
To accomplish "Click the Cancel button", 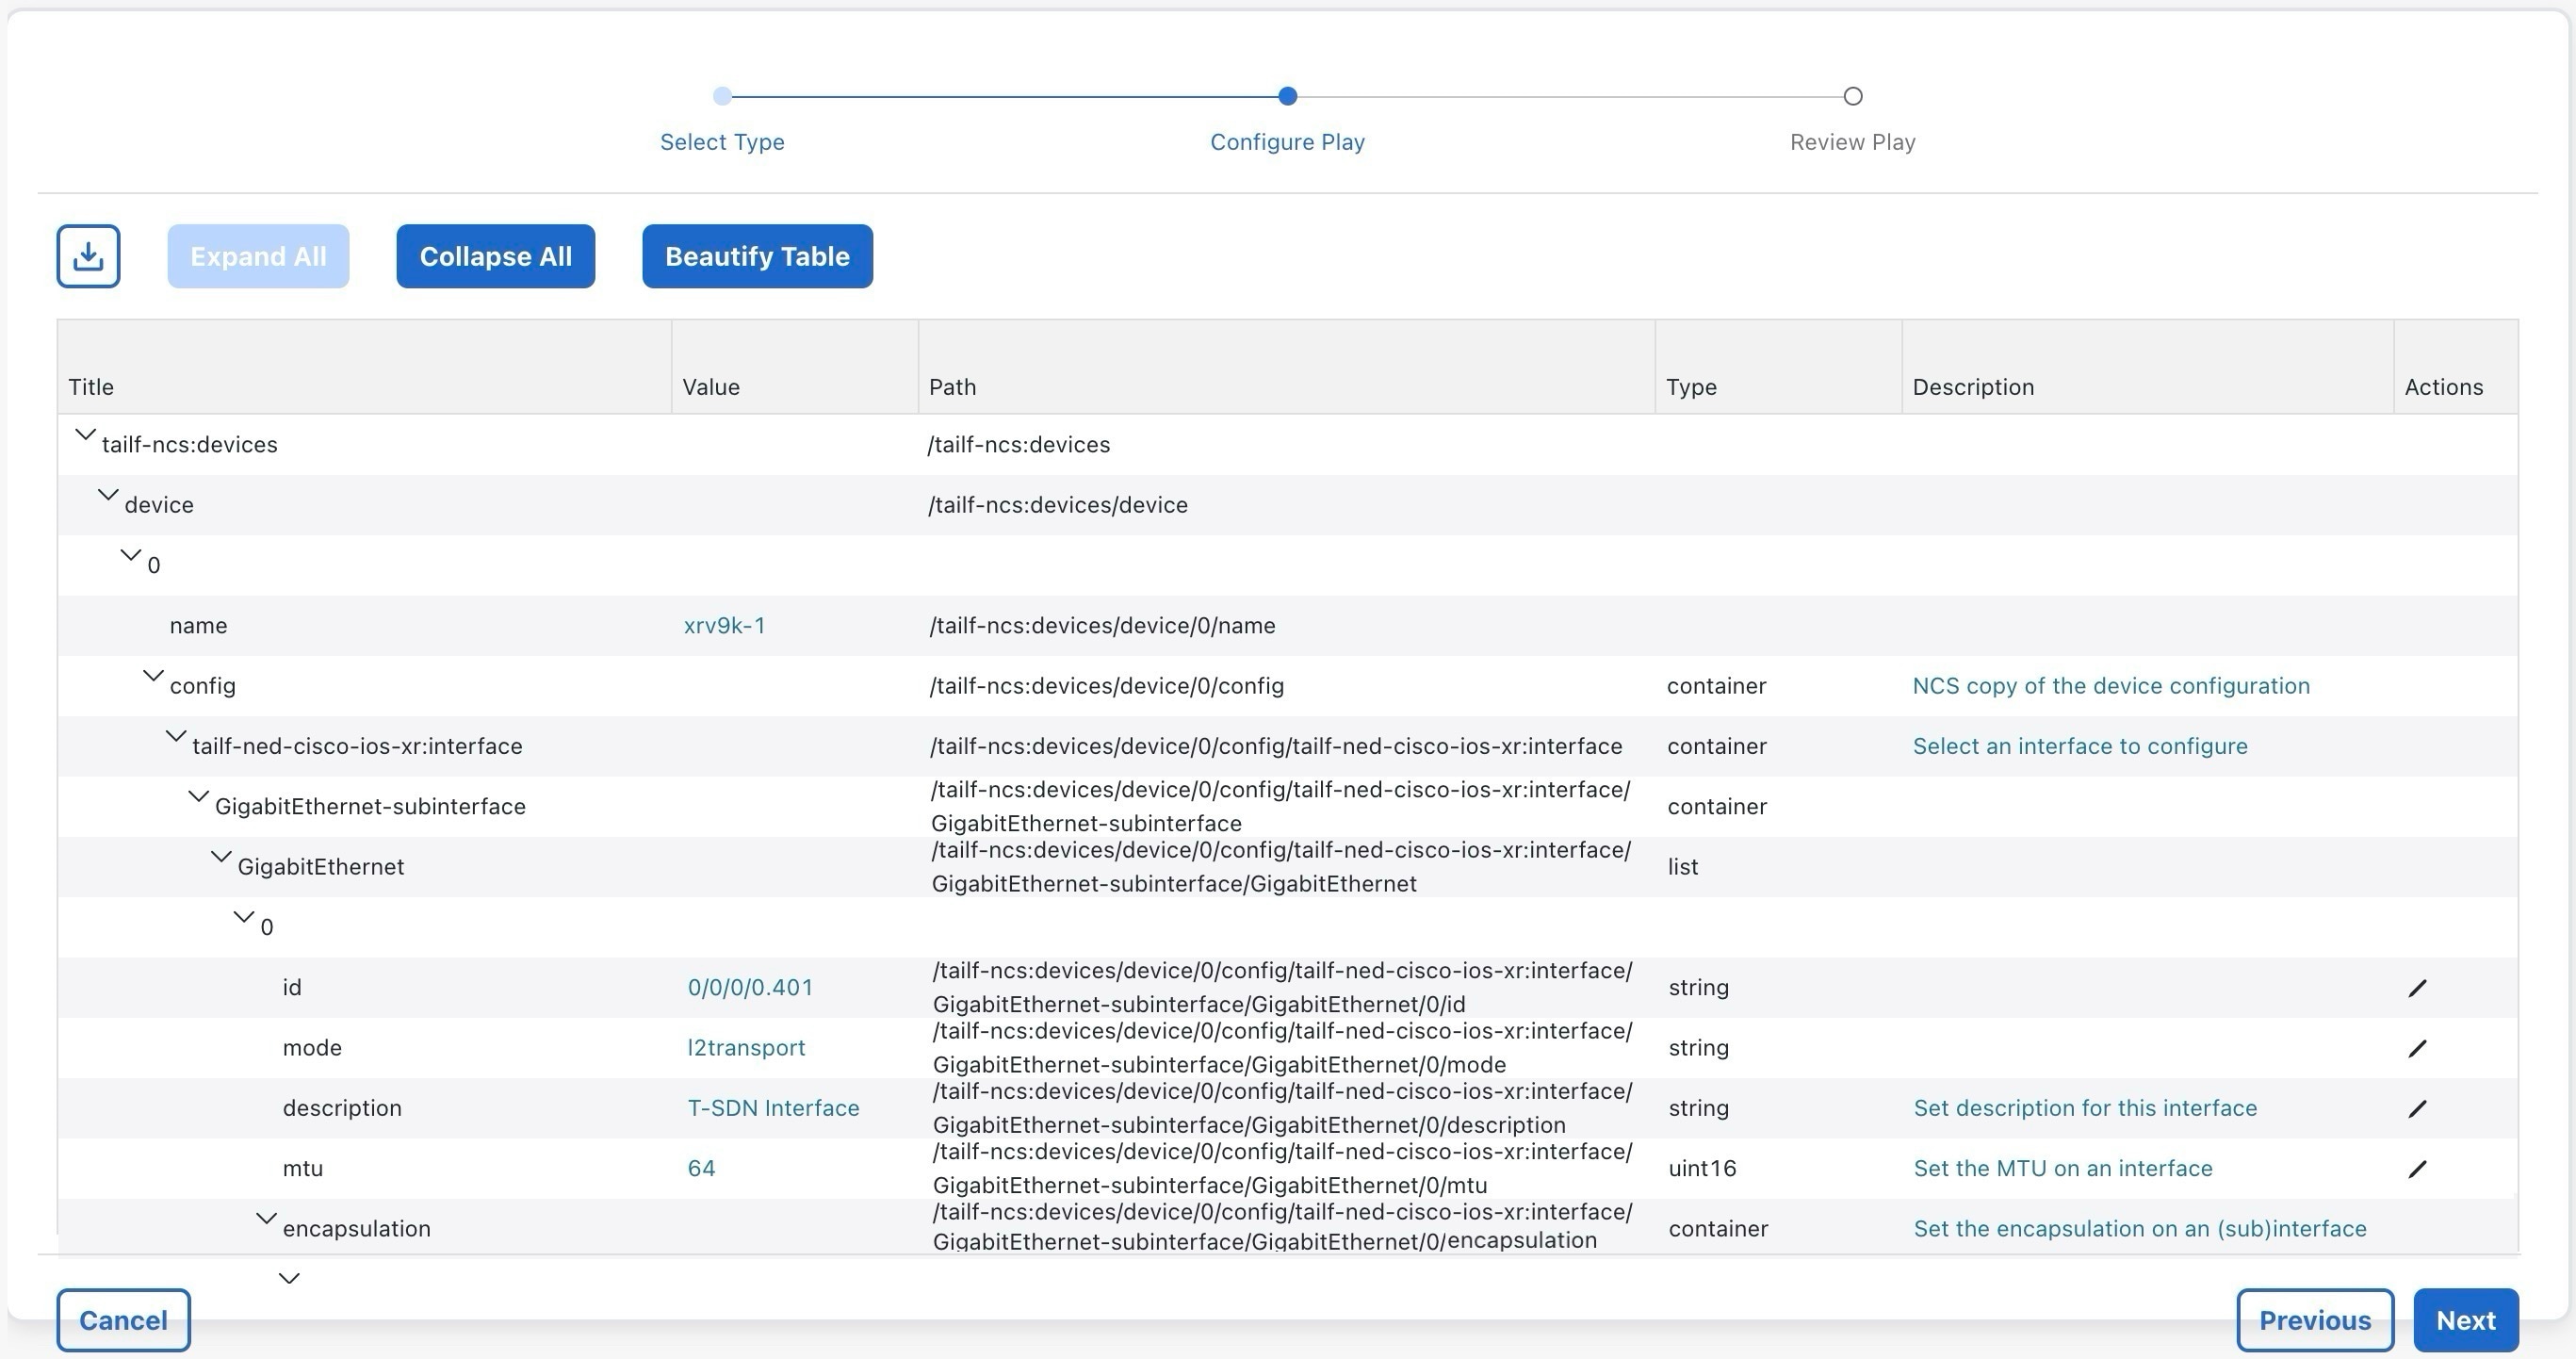I will [x=123, y=1320].
